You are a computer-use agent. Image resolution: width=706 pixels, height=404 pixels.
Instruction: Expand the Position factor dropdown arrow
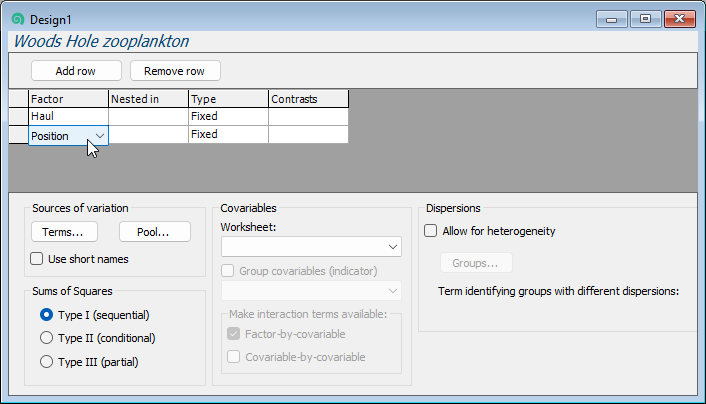99,136
